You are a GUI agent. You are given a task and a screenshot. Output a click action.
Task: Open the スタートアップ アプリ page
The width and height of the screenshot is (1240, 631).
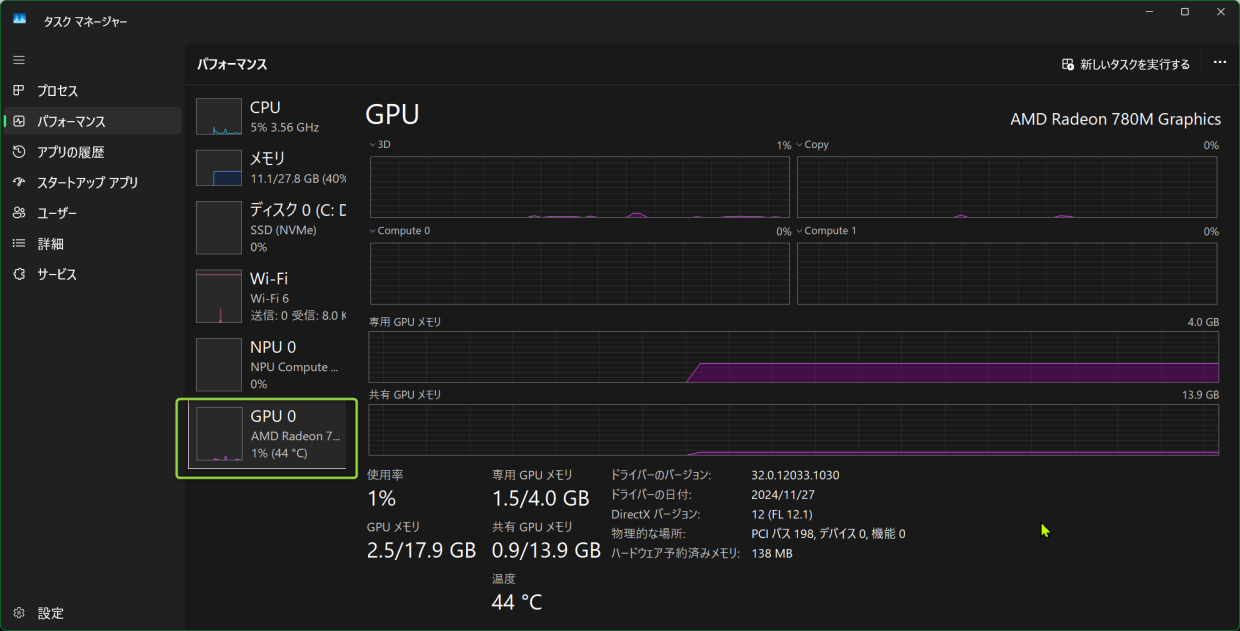[93, 183]
